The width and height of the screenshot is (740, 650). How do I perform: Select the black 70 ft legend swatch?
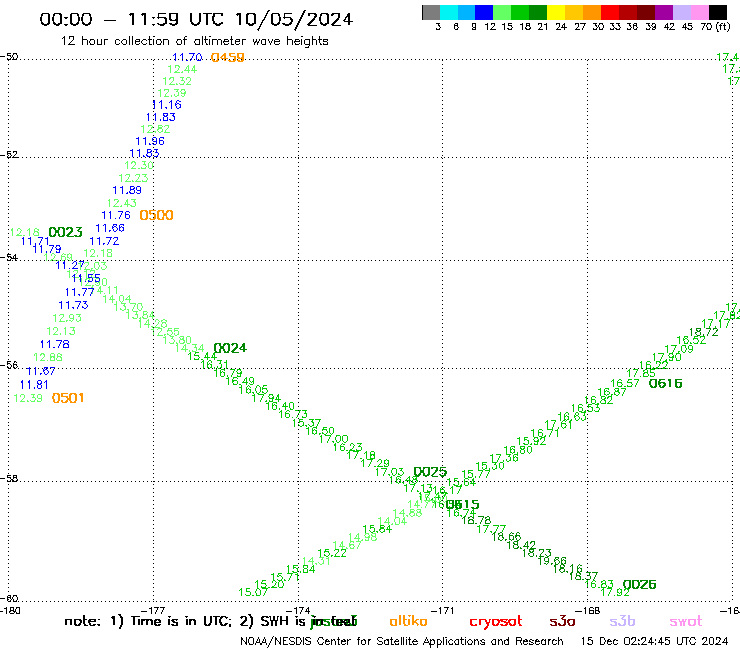(x=718, y=12)
